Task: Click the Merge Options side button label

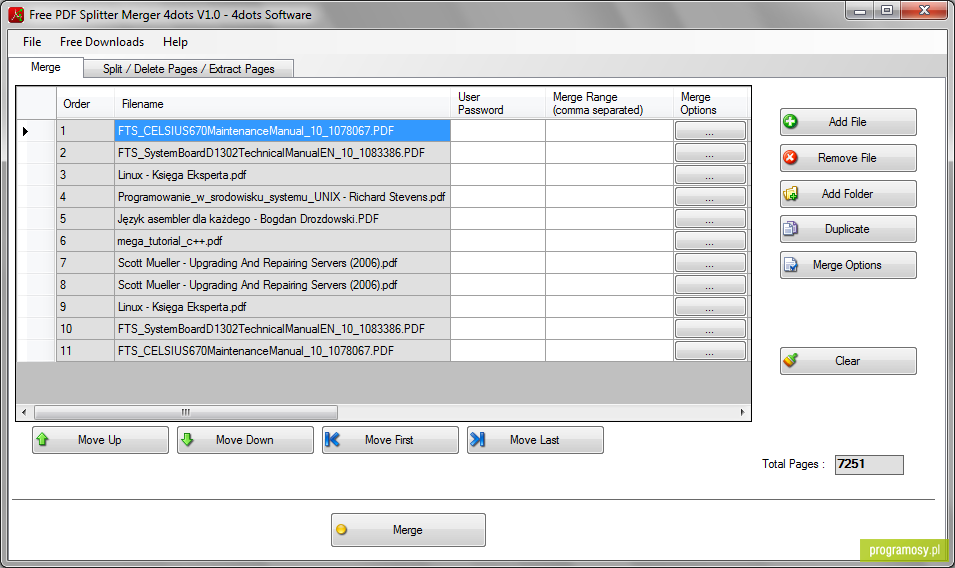Action: click(x=847, y=265)
